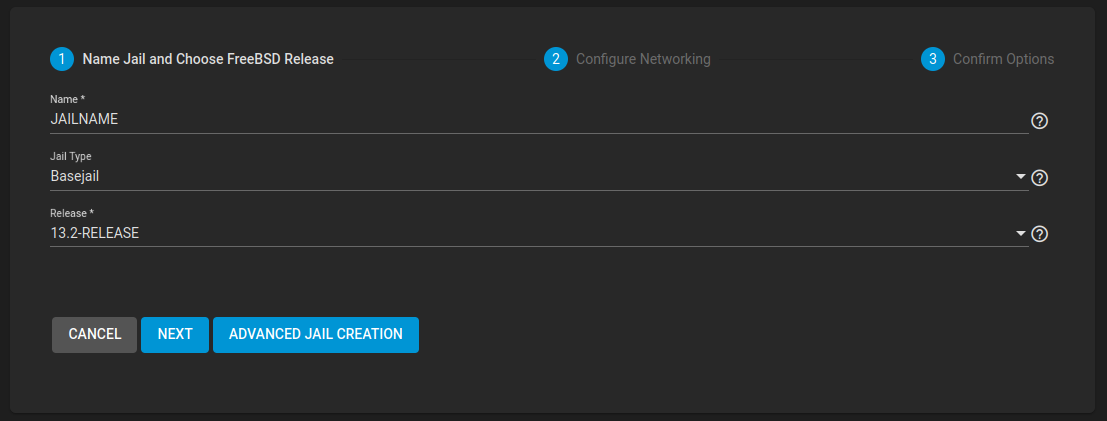Click into the JAILNAME name field
This screenshot has width=1107, height=421.
(530, 119)
